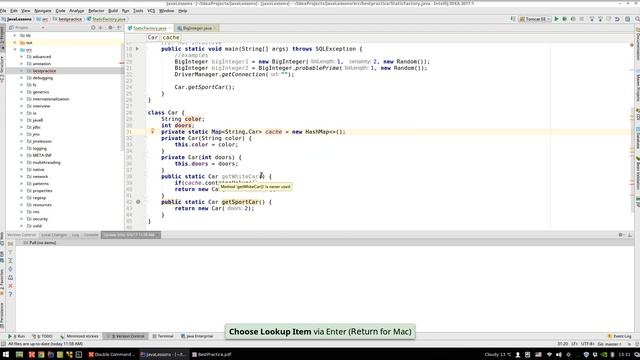The image size is (640, 360).
Task: Click the Event Log button
Action: pyautogui.click(x=620, y=336)
